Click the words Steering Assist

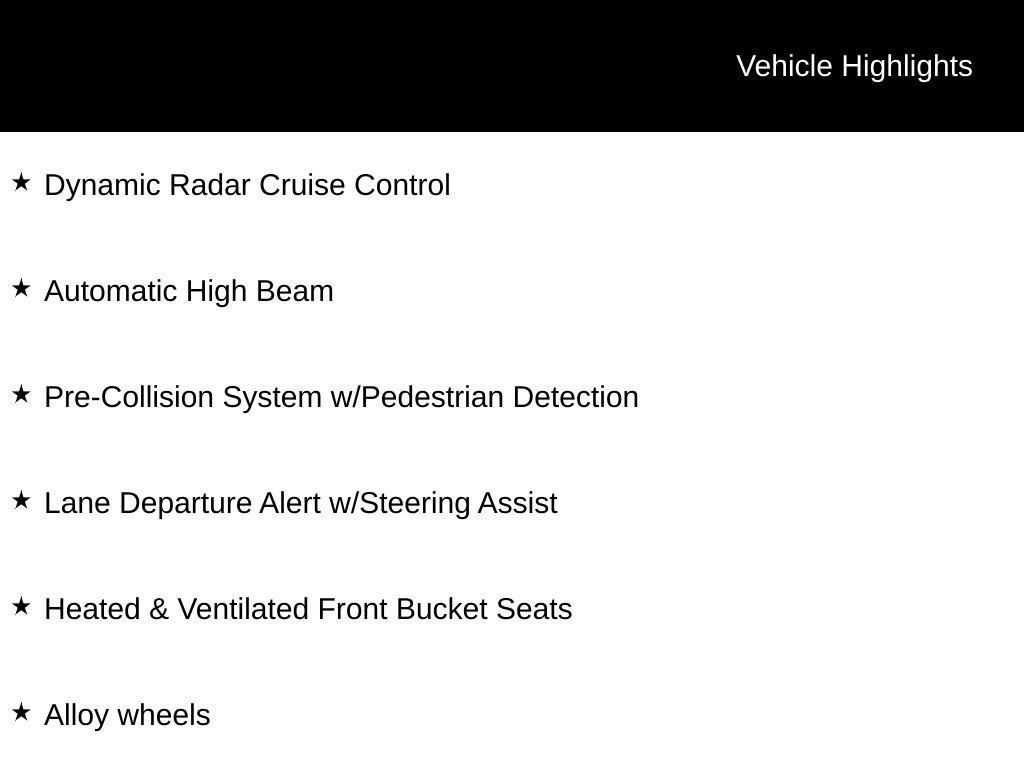point(458,503)
